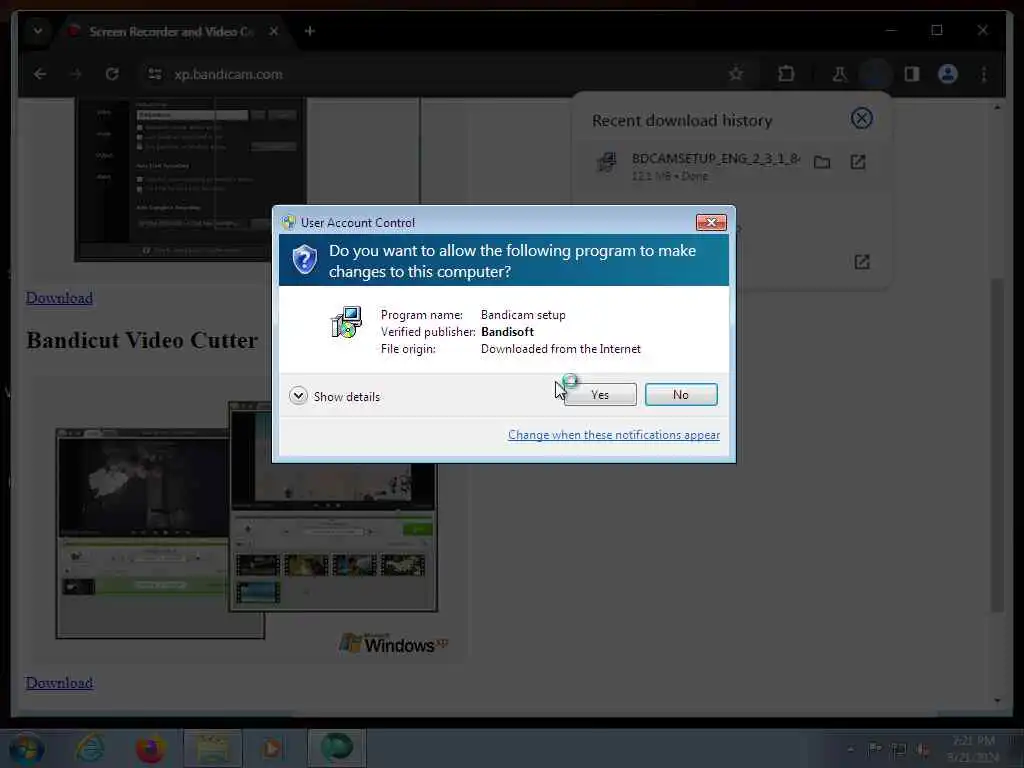The height and width of the screenshot is (768, 1024).
Task: Click network icon in system tray
Action: click(899, 749)
